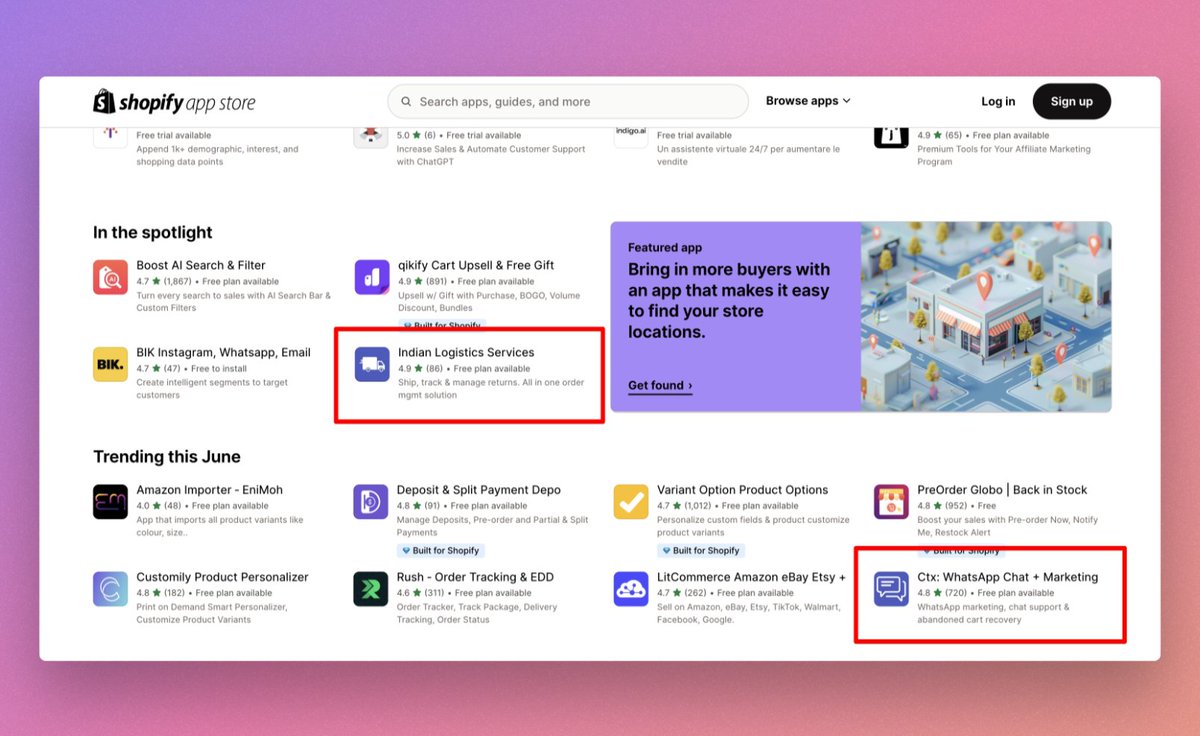Open Amazon Importer - EniMoh title

210,490
